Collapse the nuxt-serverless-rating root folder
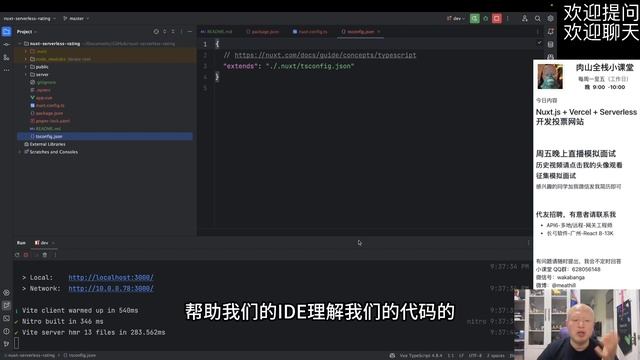 point(20,44)
